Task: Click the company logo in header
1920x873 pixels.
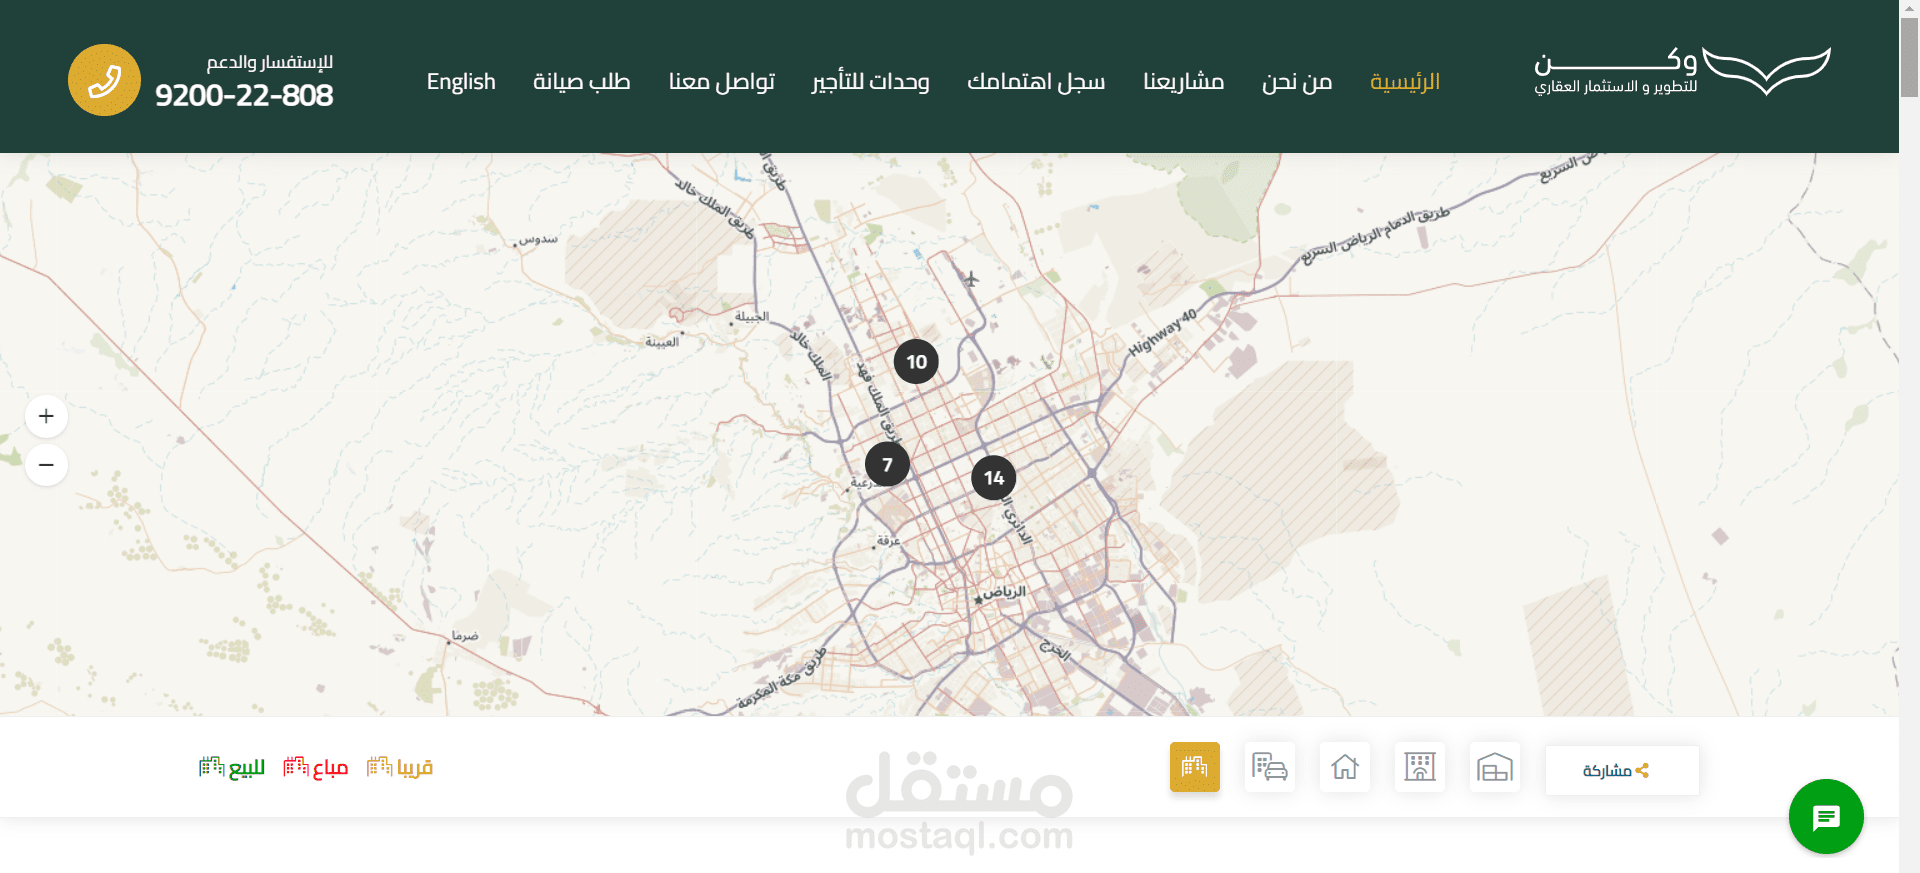Action: [x=1683, y=71]
